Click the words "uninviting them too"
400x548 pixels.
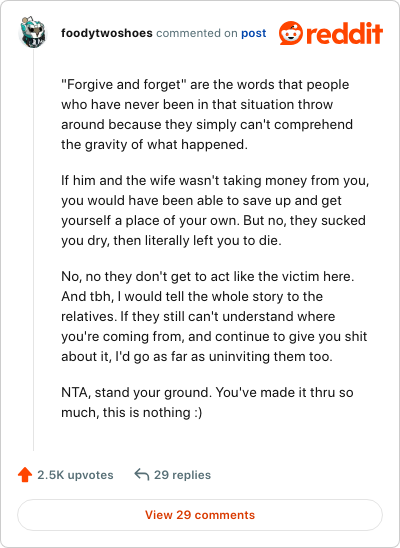pyautogui.click(x=270, y=356)
